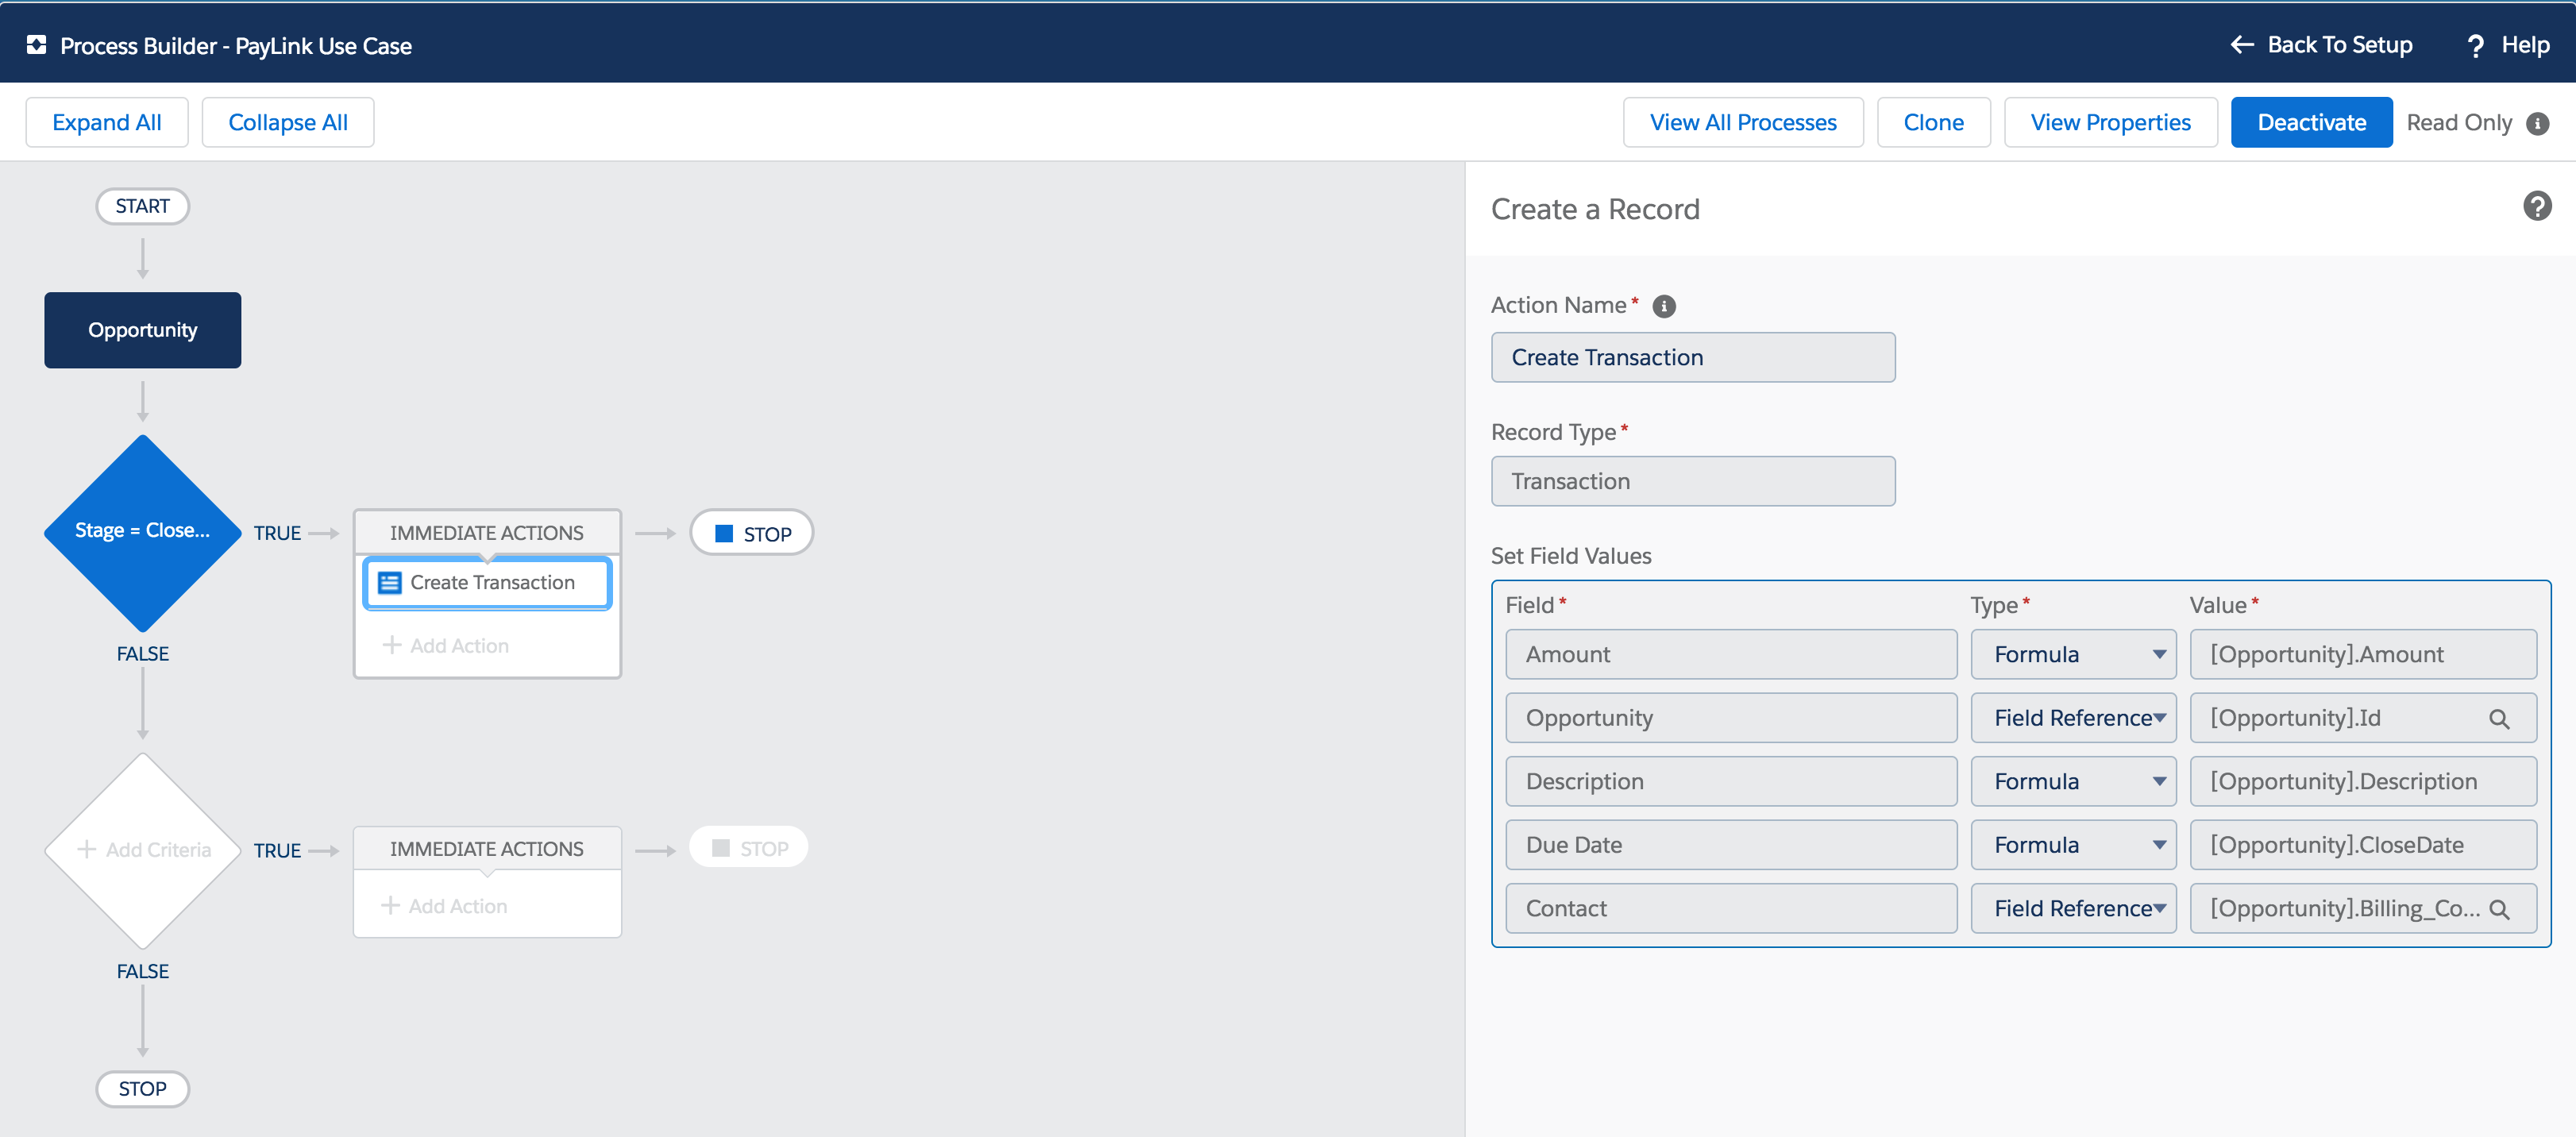Click the [Opportunity].Description value field
Image resolution: width=2576 pixels, height=1137 pixels.
pos(2363,782)
